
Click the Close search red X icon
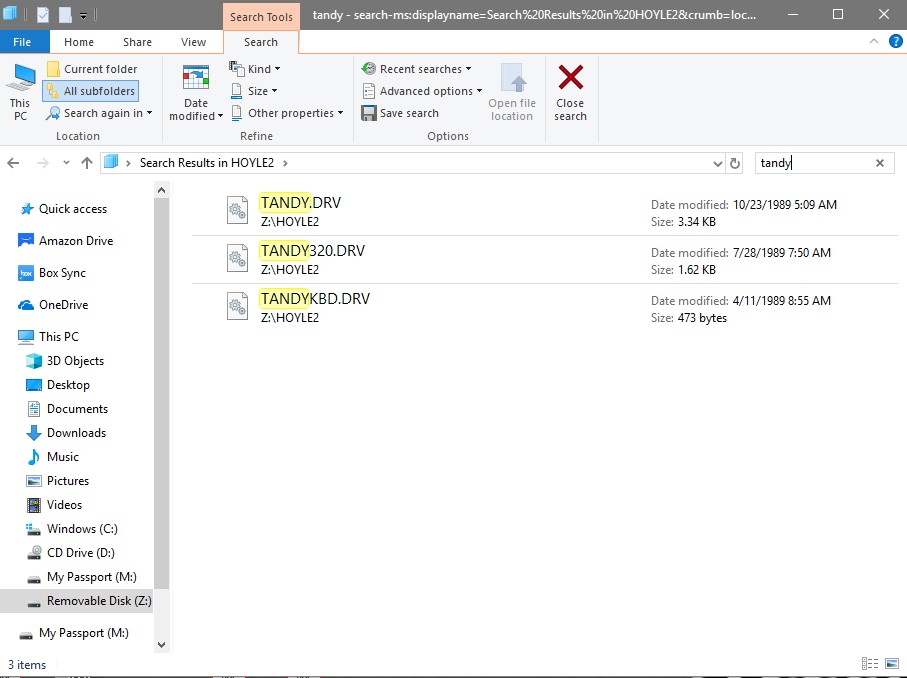570,78
